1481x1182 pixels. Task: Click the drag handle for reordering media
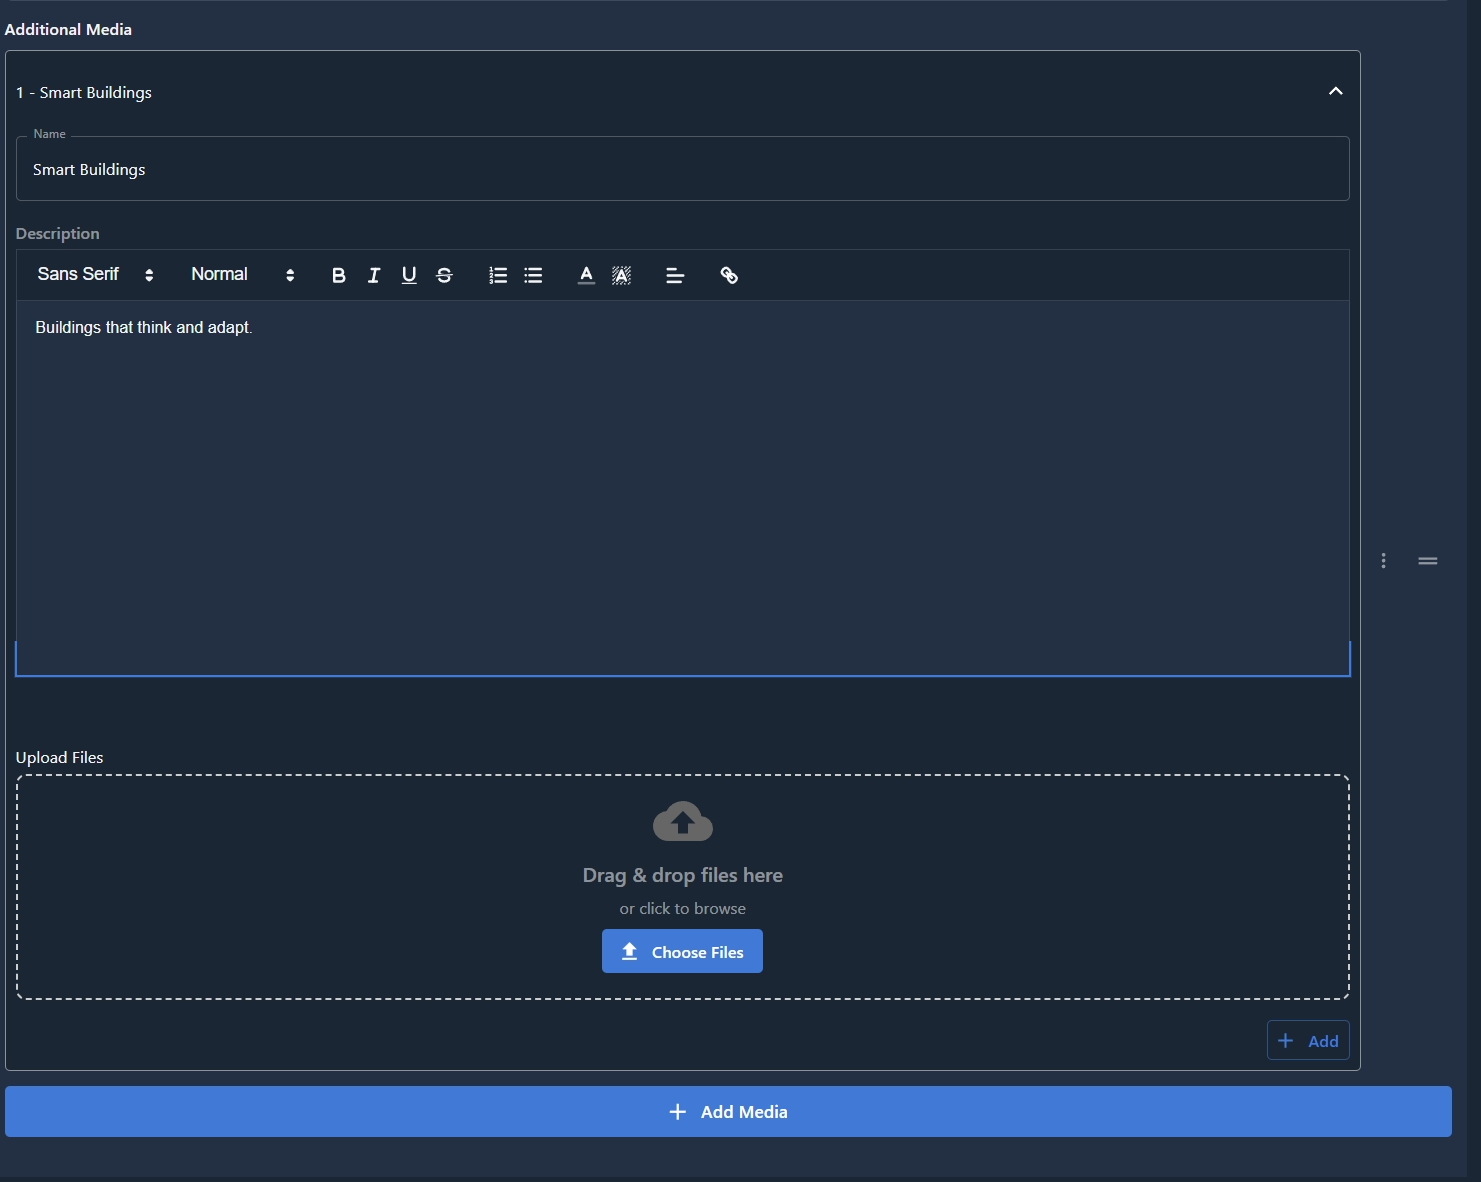point(1428,561)
